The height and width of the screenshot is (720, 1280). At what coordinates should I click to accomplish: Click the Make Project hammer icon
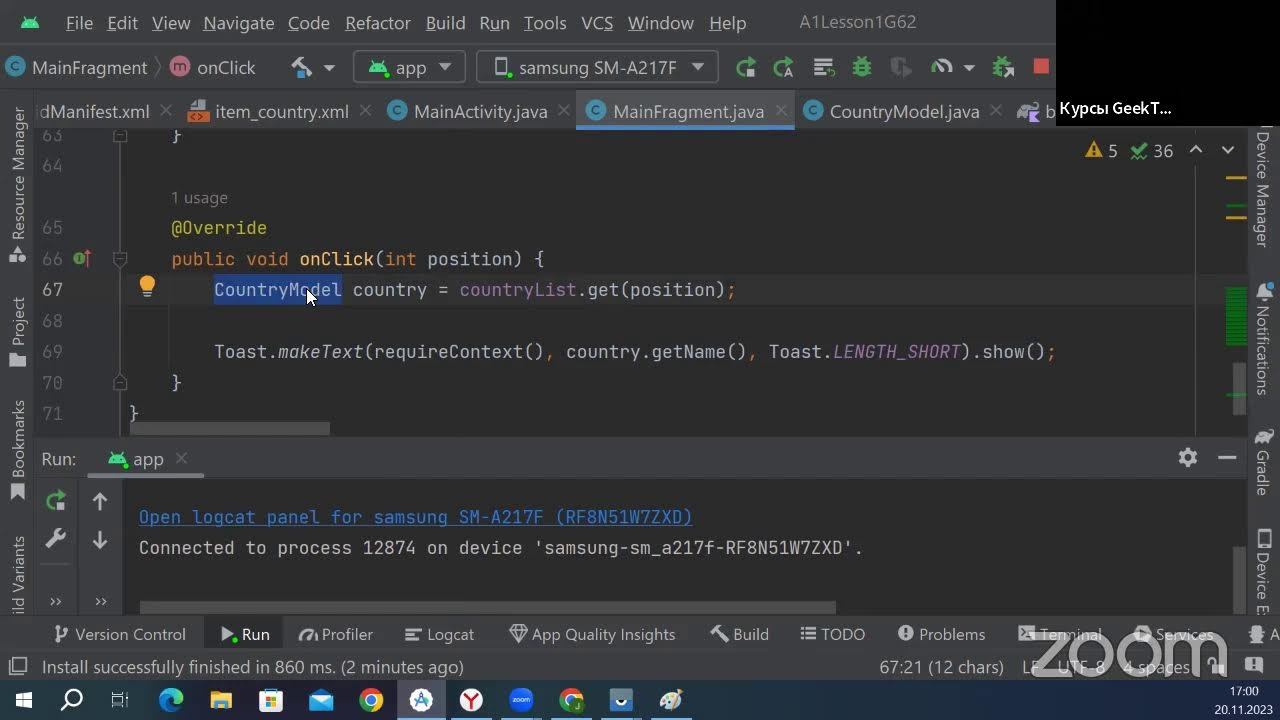pos(301,68)
